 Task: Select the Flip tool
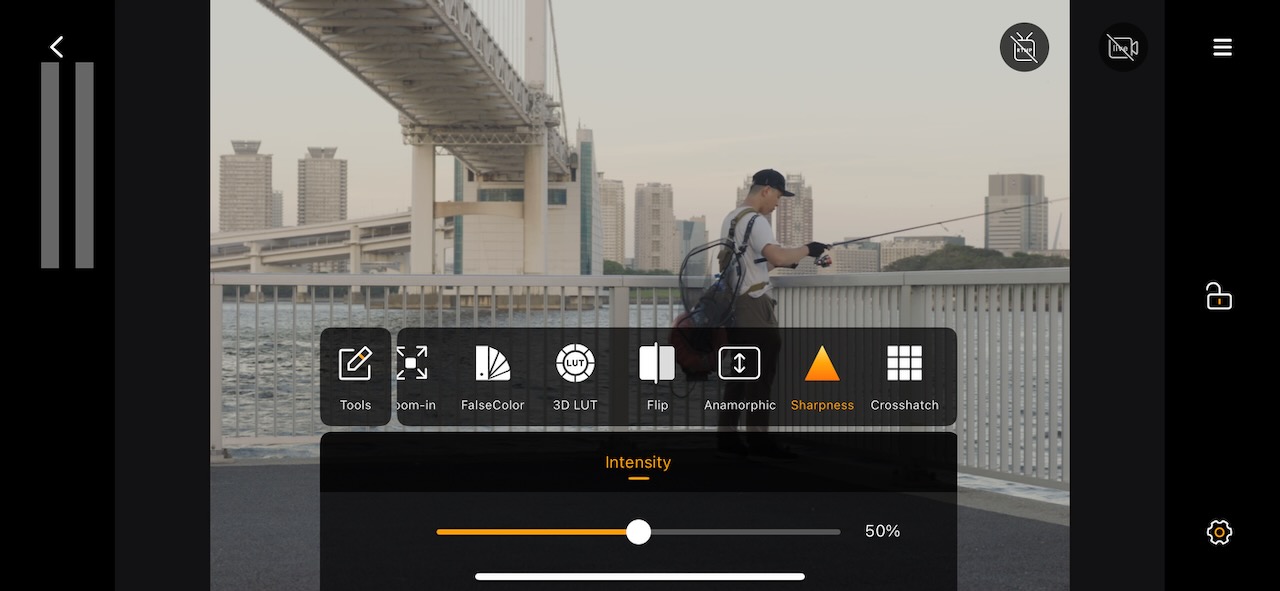click(x=657, y=377)
